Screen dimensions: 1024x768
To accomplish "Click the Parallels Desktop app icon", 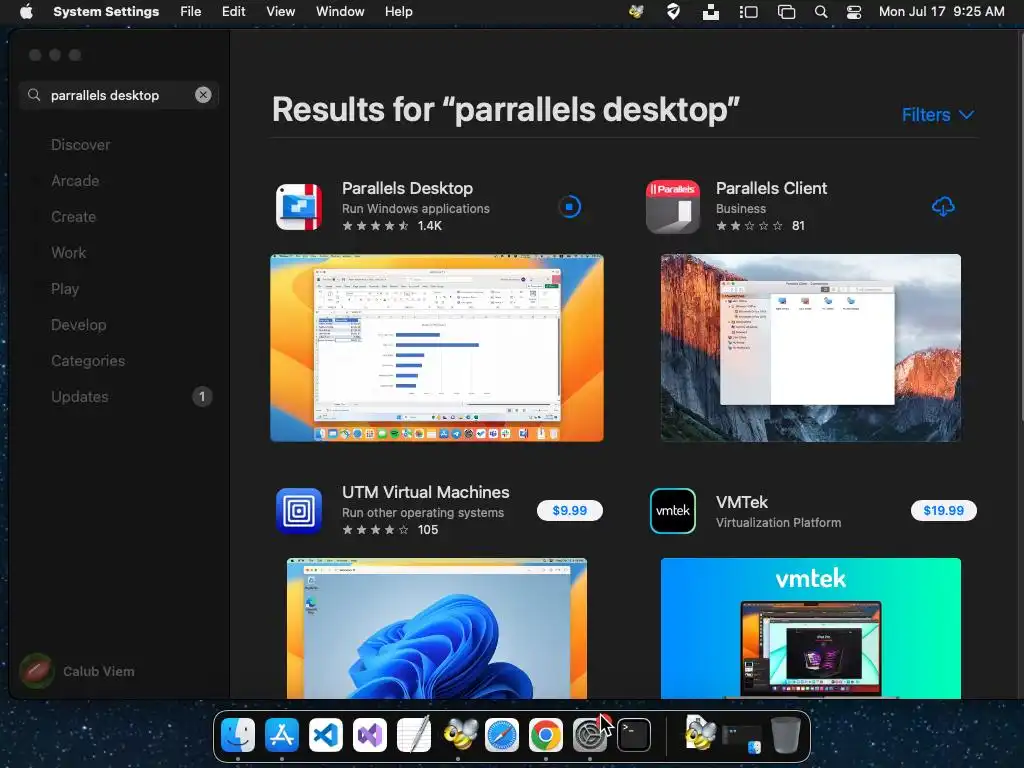I will coord(299,207).
